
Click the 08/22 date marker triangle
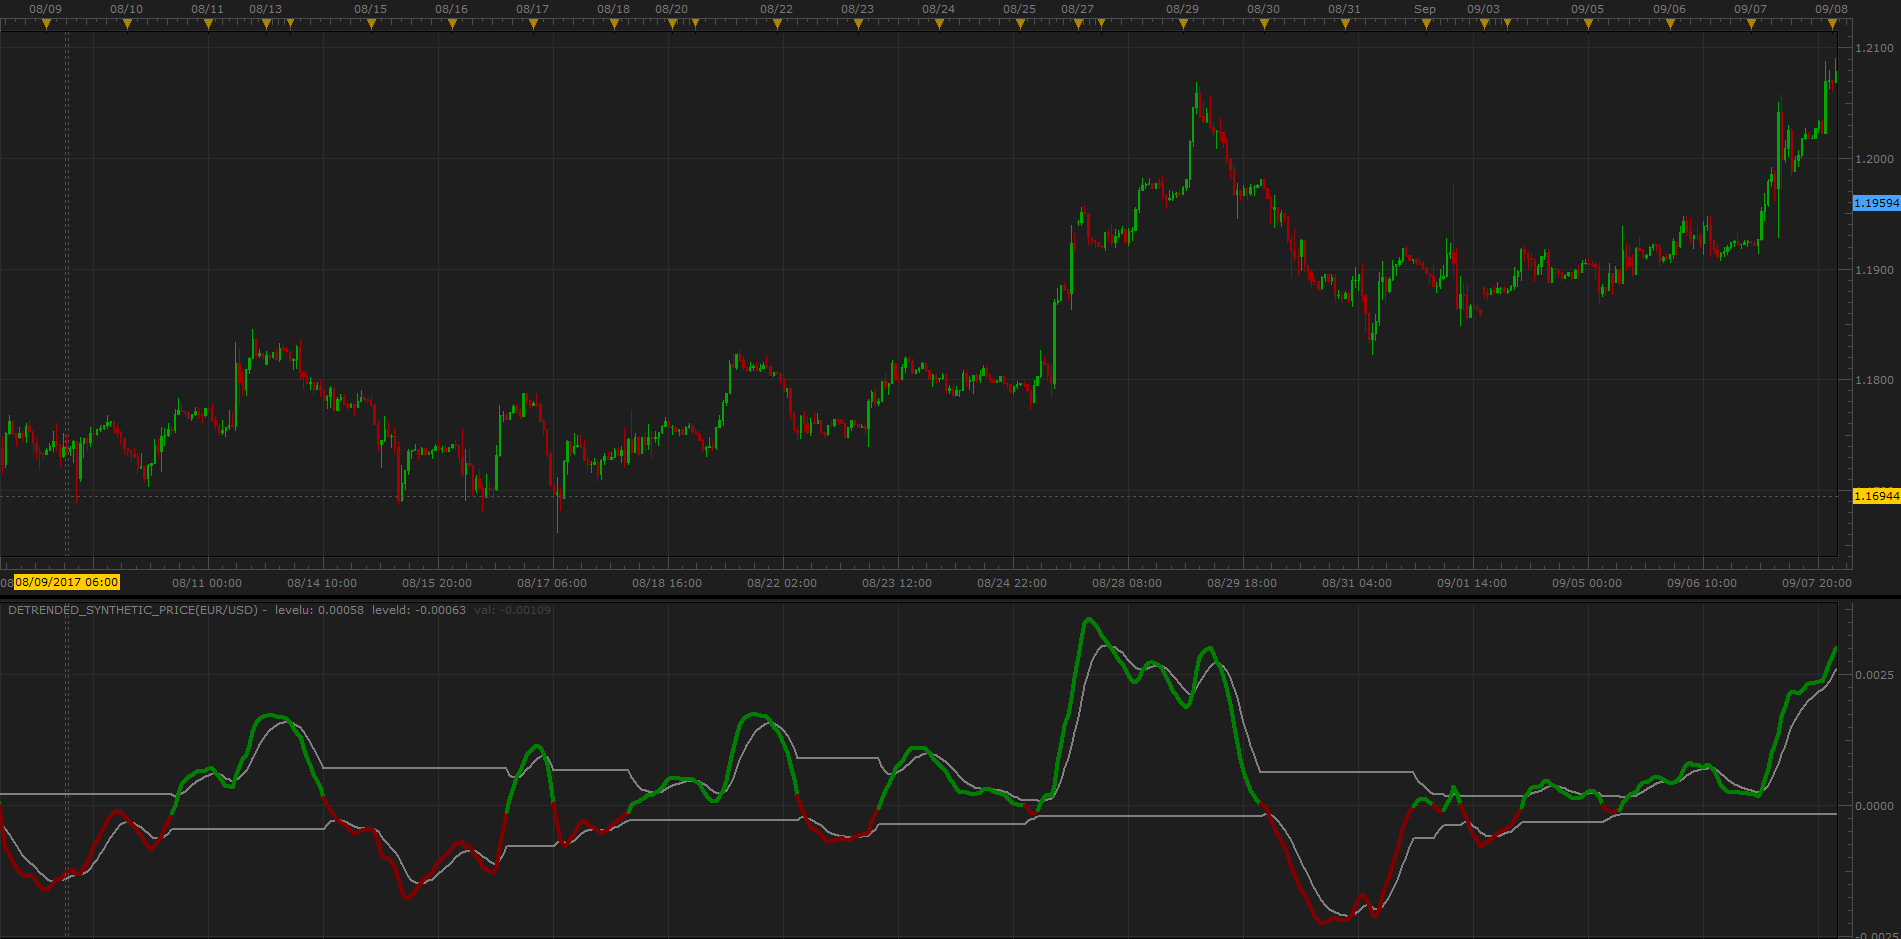[x=777, y=24]
